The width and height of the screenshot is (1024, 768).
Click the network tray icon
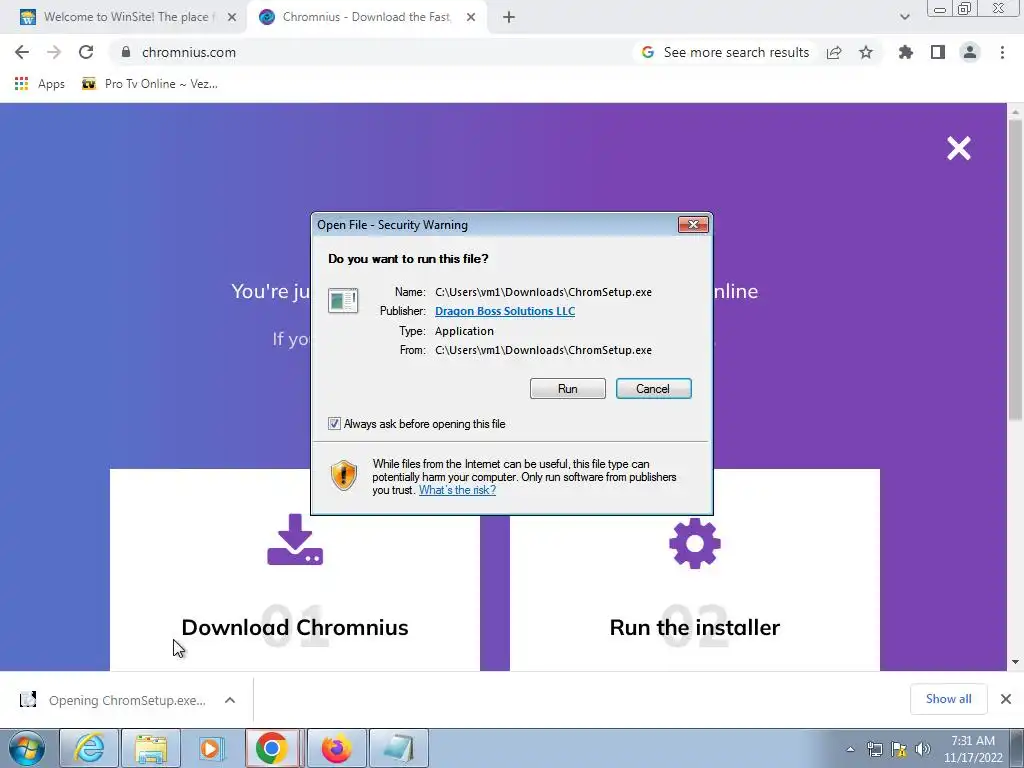click(874, 749)
